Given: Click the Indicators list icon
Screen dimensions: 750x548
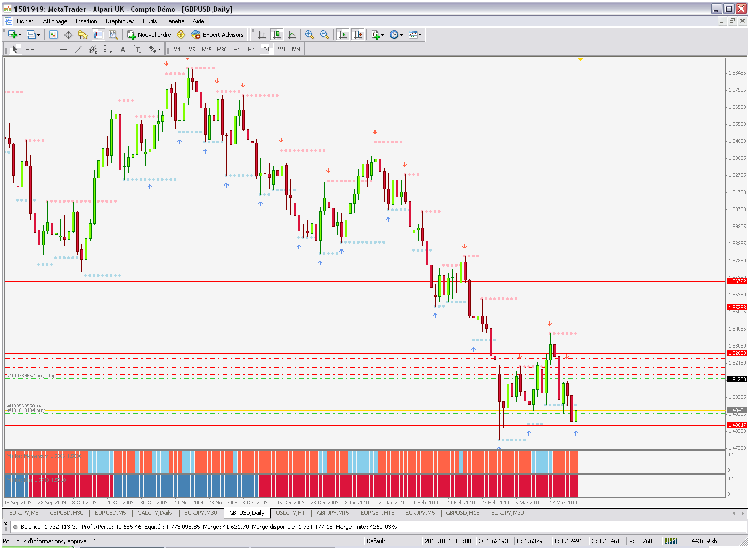Looking at the screenshot, I should pyautogui.click(x=375, y=34).
